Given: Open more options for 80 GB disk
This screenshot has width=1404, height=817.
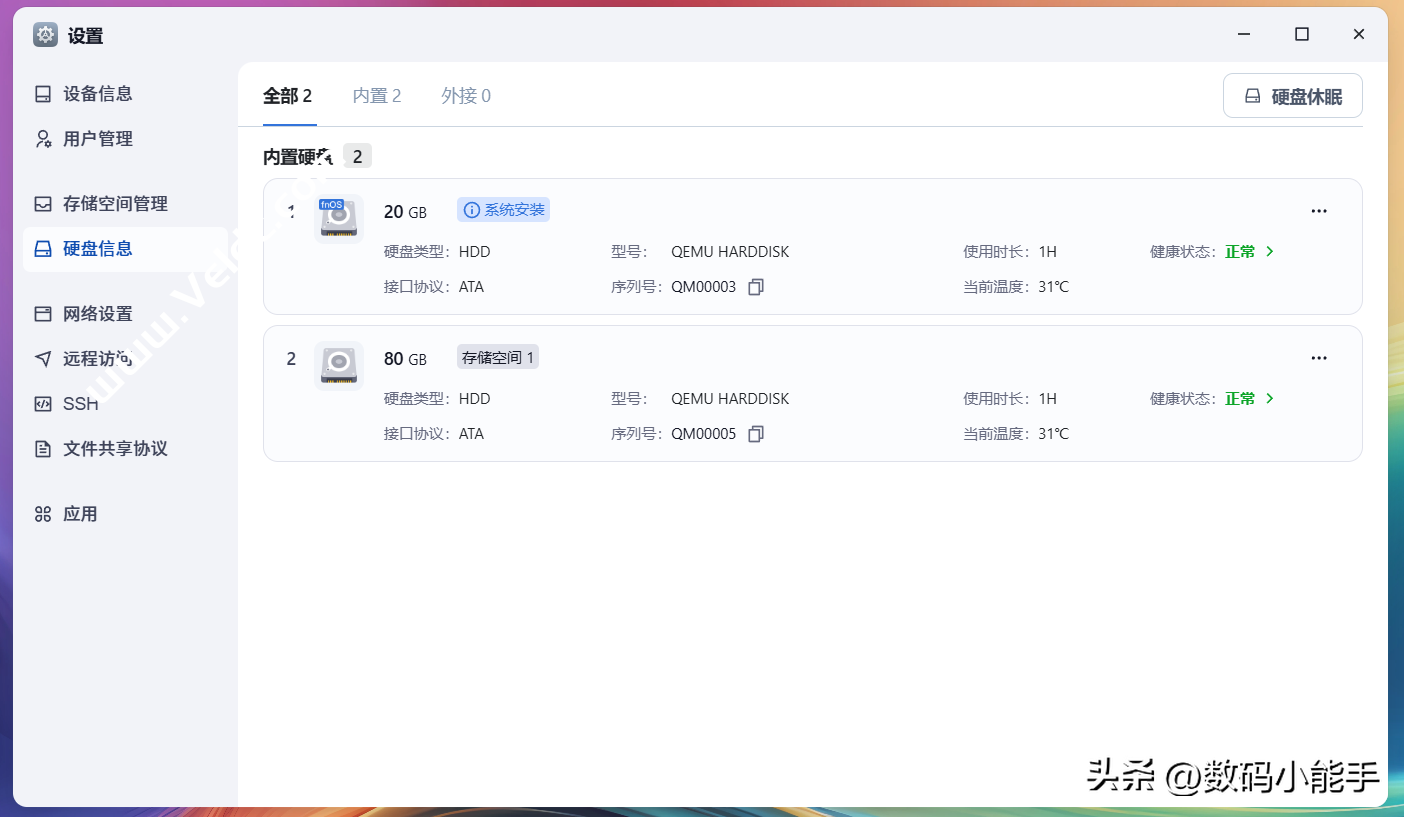Looking at the screenshot, I should coord(1318,358).
